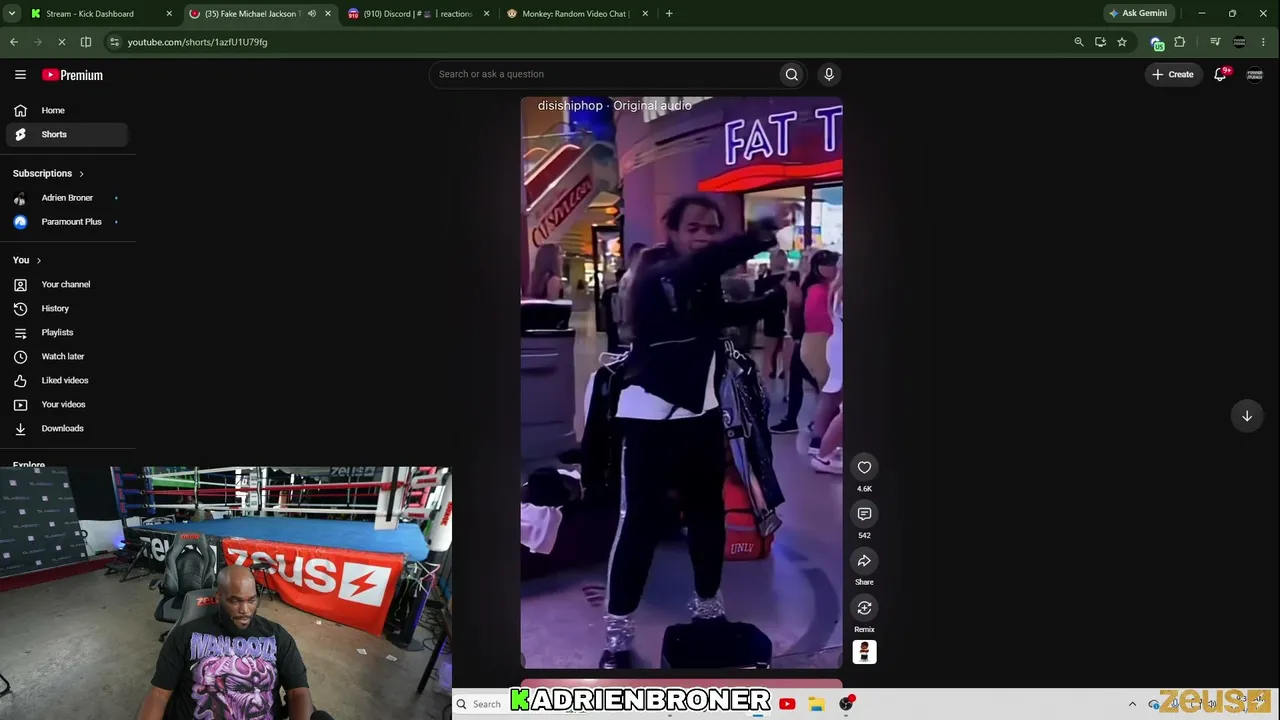
Task: Open the account avatar menu
Action: pos(1254,74)
